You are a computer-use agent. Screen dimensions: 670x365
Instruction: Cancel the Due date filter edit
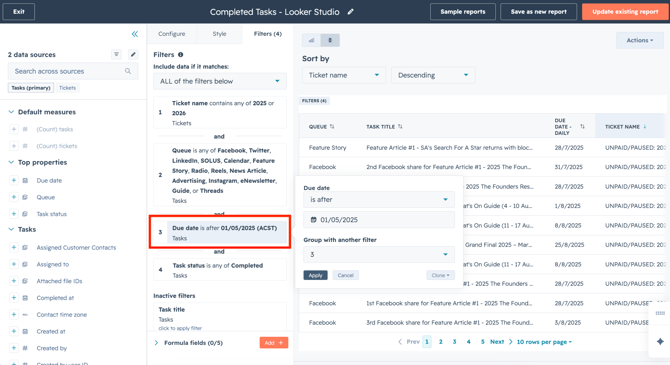click(x=345, y=275)
